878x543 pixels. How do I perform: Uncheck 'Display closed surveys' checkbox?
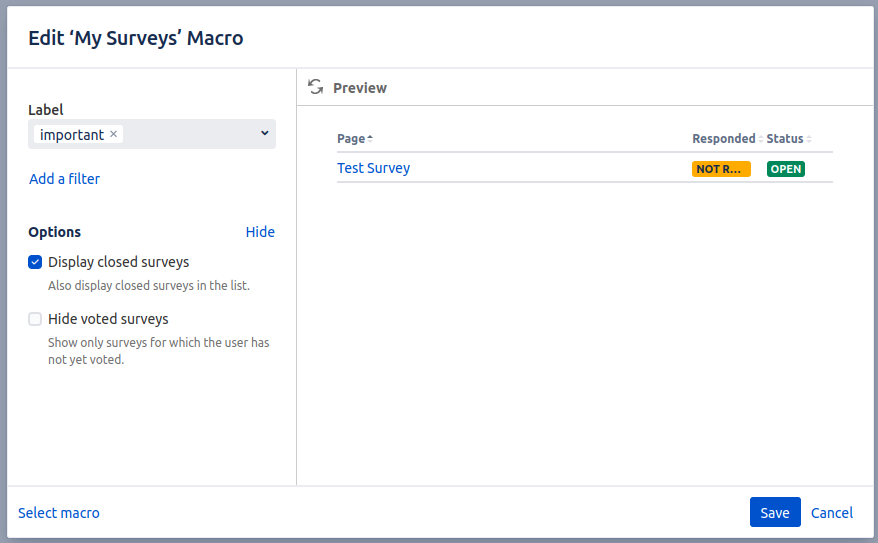click(35, 262)
